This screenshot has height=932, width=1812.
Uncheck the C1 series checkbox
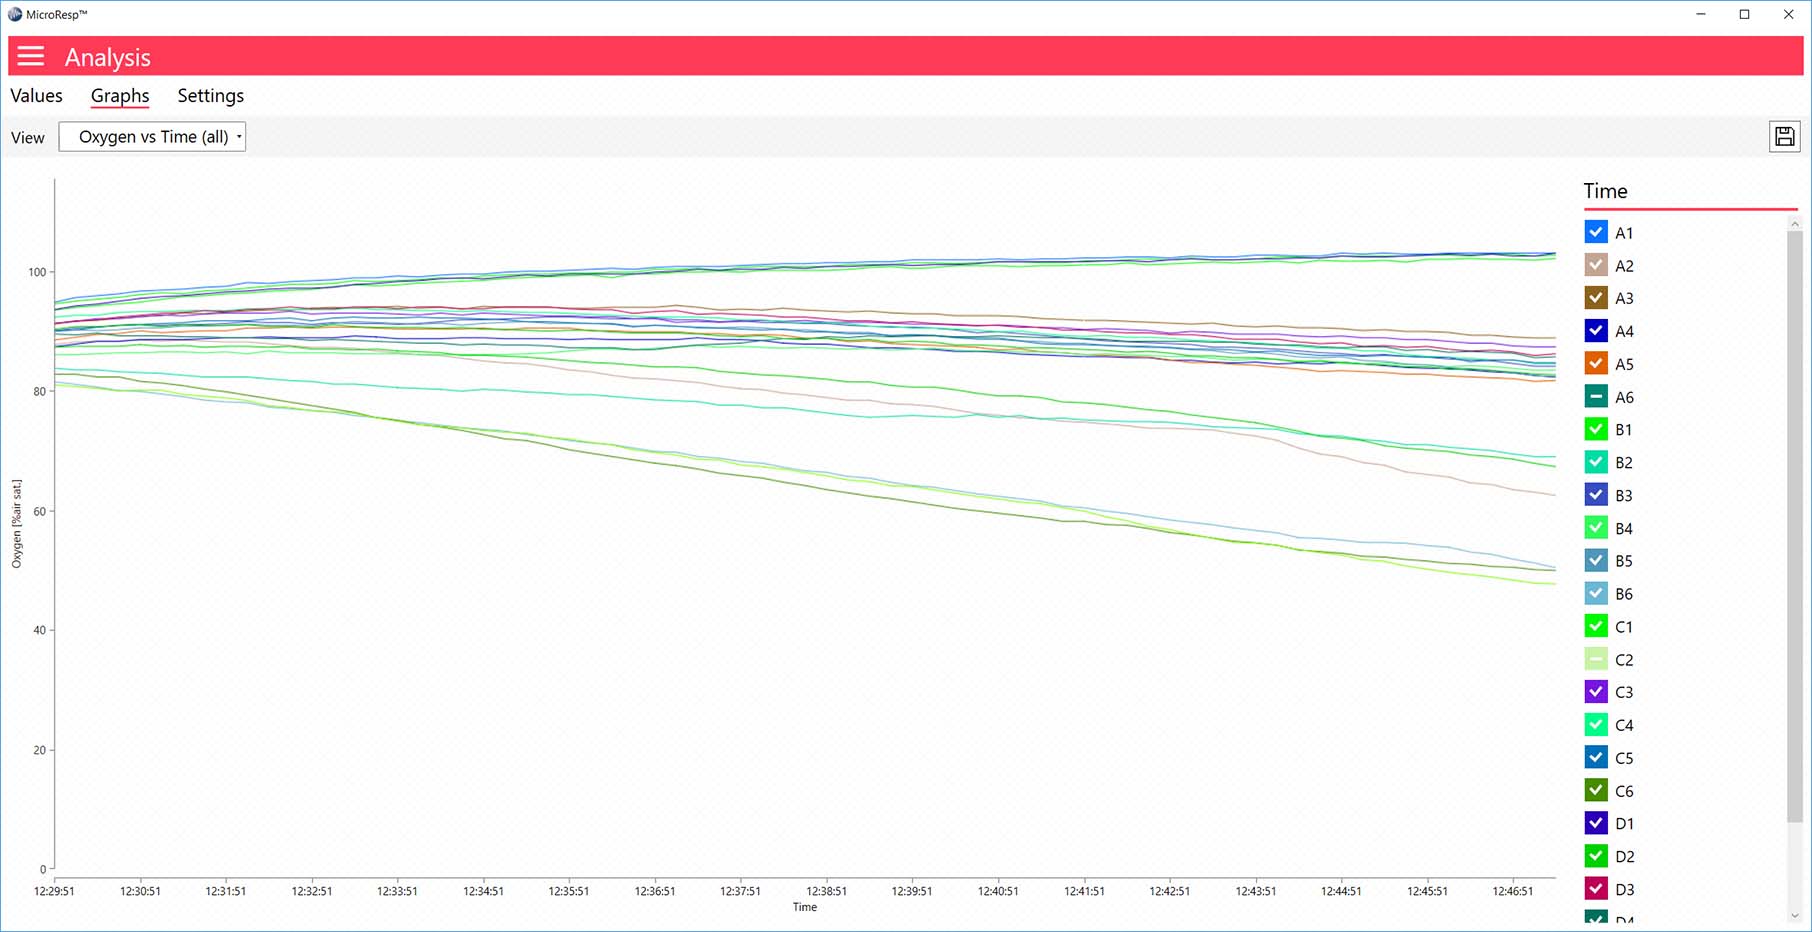tap(1596, 626)
